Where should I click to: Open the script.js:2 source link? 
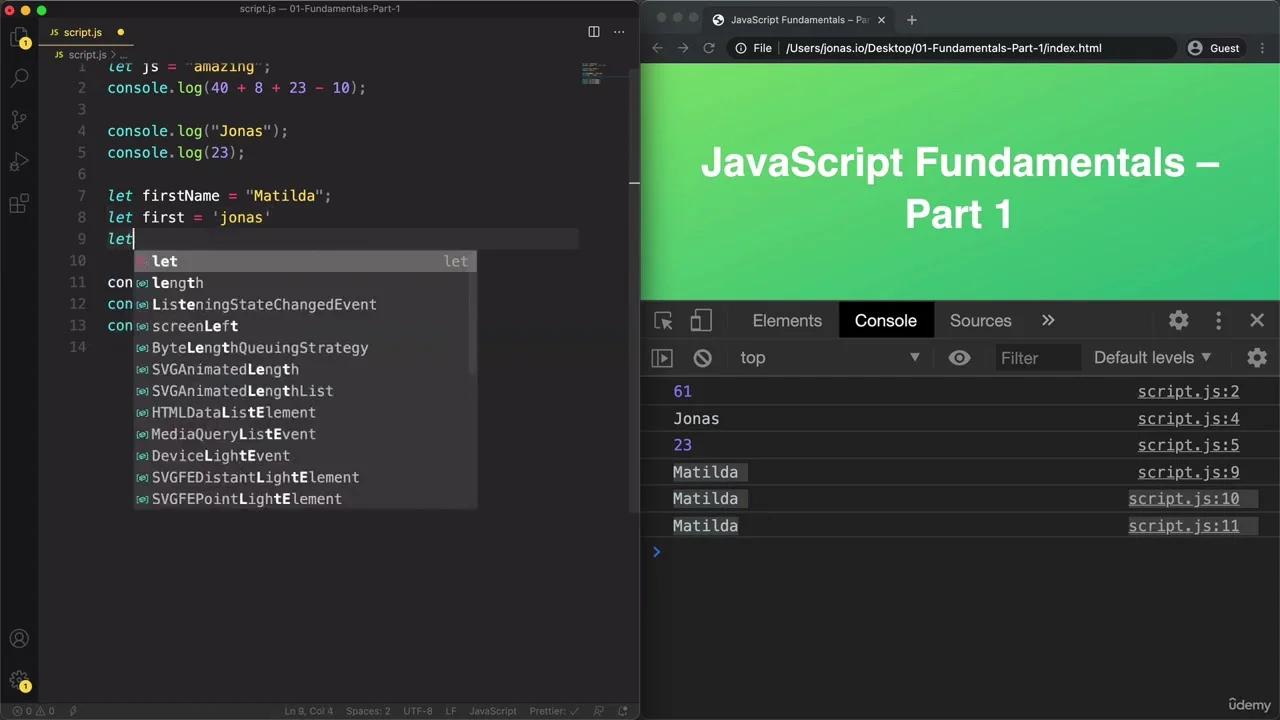tap(1188, 392)
